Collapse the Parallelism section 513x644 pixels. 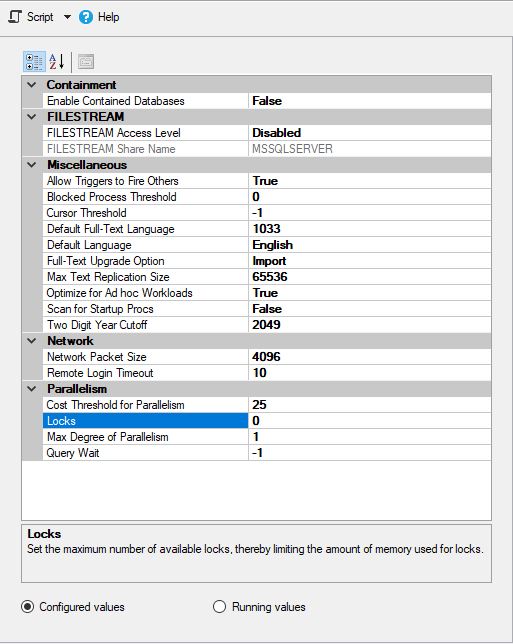32,389
